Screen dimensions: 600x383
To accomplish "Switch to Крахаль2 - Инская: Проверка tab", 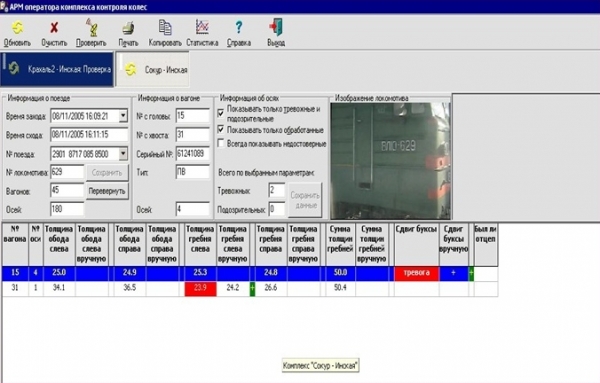I will click(57, 69).
